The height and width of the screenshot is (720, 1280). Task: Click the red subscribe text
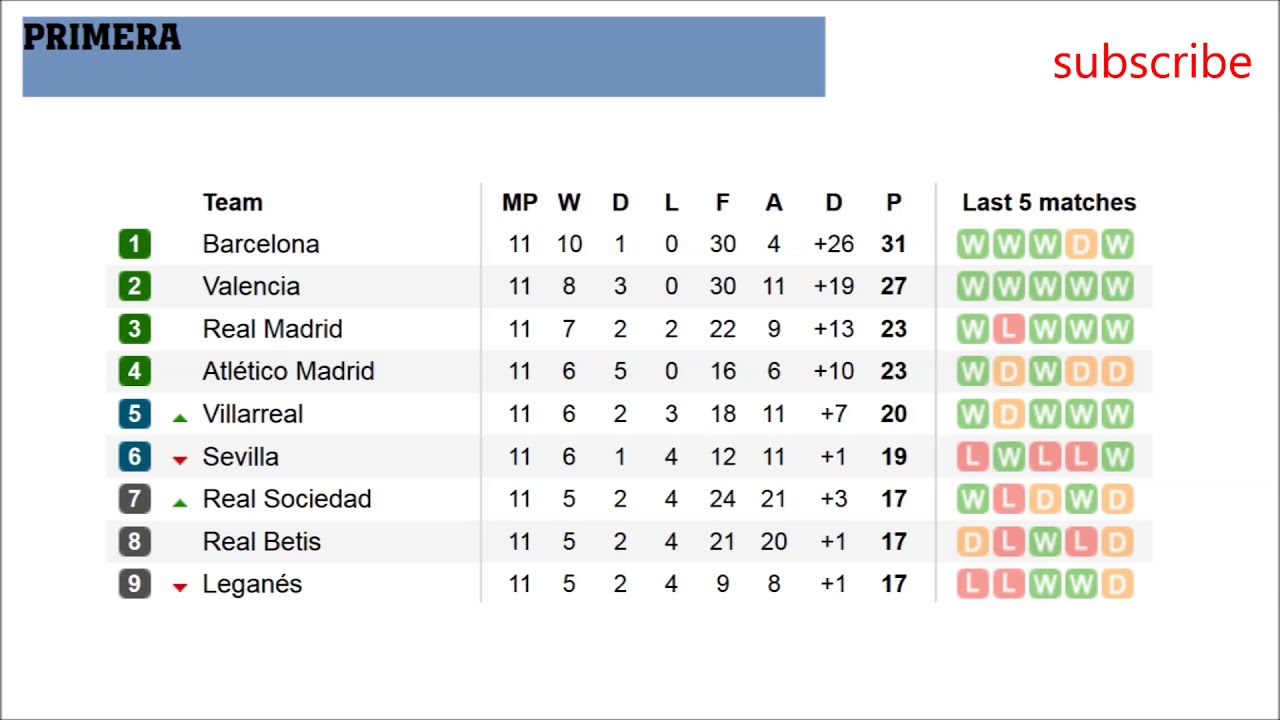(1152, 62)
